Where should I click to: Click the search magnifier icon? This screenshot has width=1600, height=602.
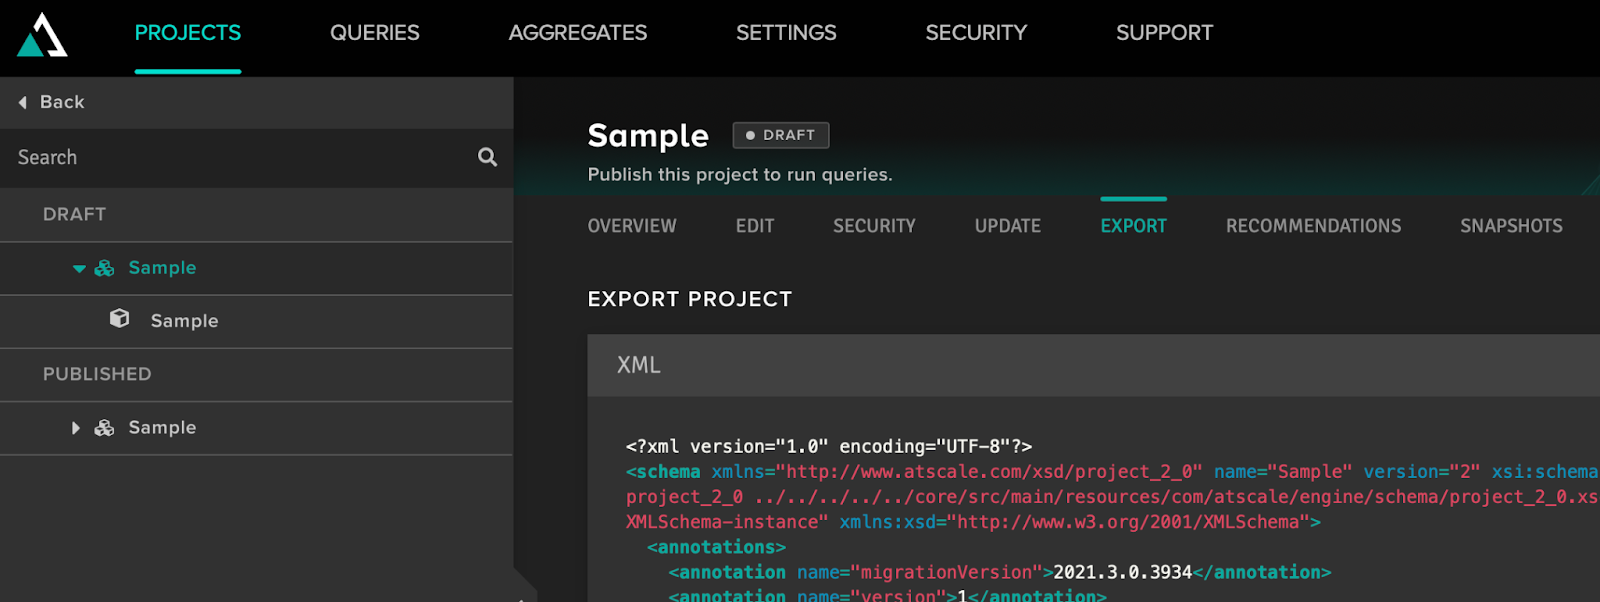[487, 157]
